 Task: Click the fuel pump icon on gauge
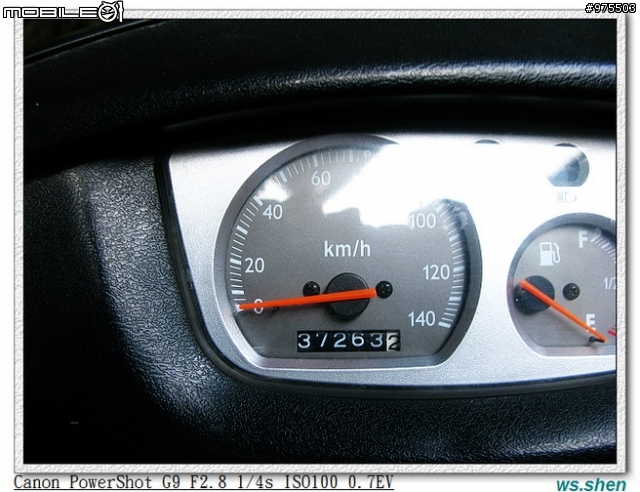click(549, 253)
